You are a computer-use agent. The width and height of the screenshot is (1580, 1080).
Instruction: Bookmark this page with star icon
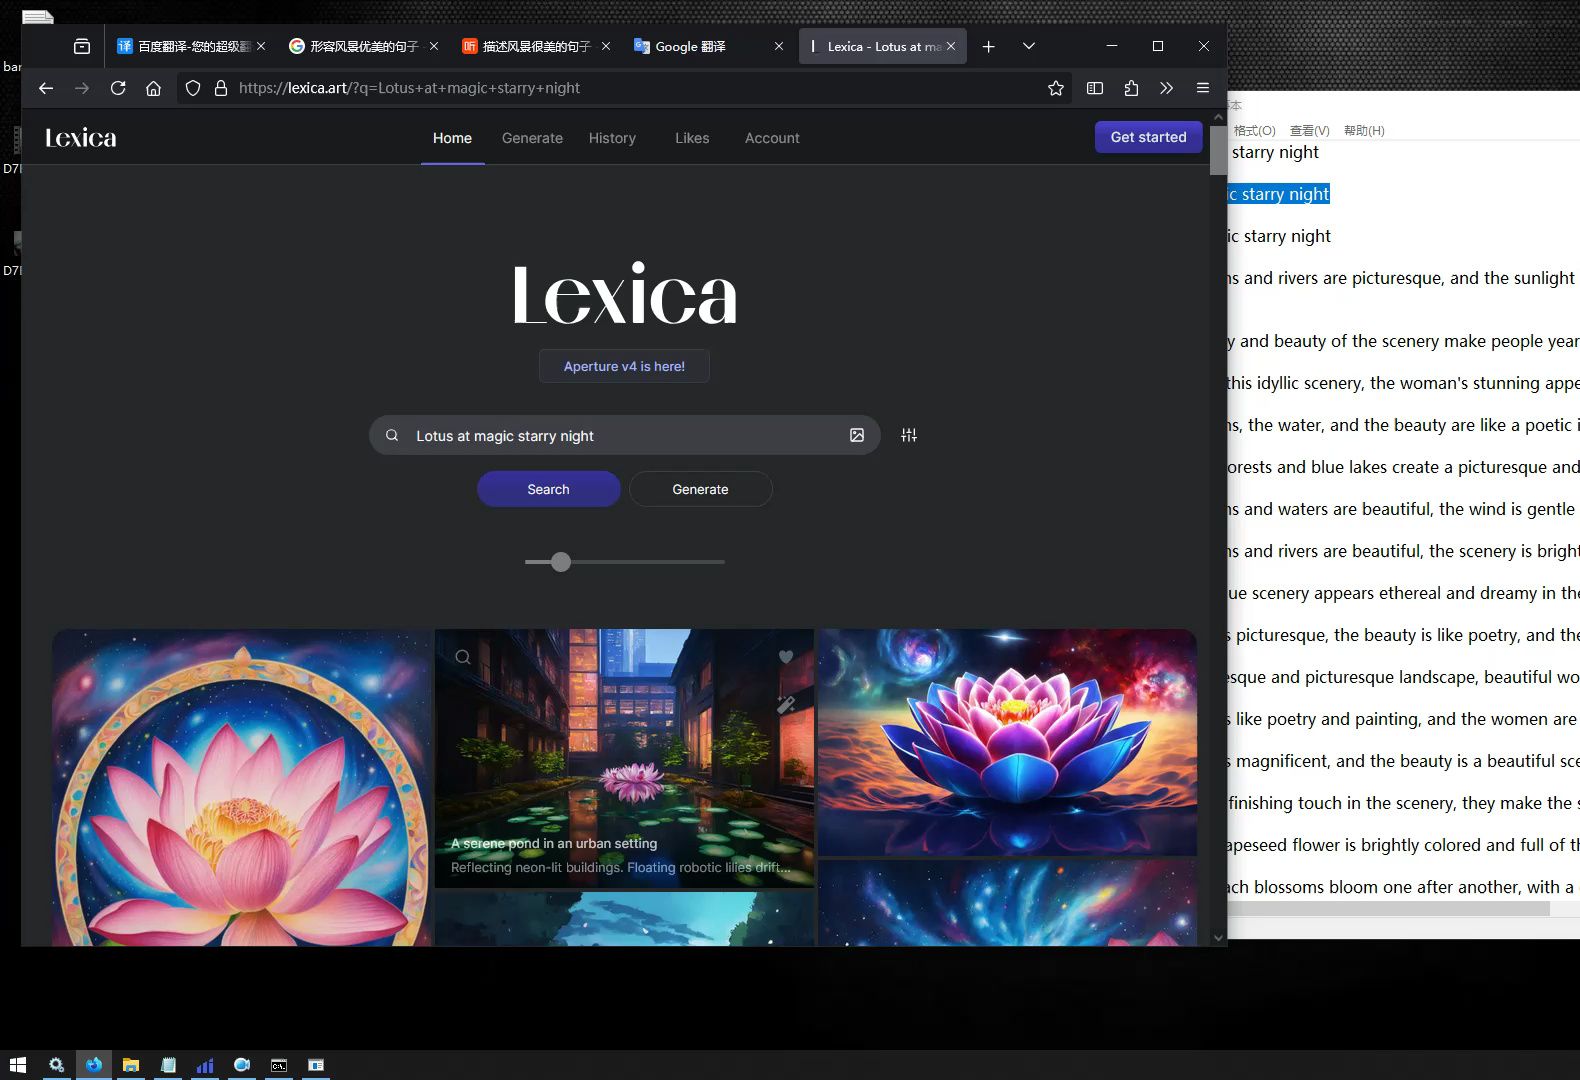[1055, 88]
